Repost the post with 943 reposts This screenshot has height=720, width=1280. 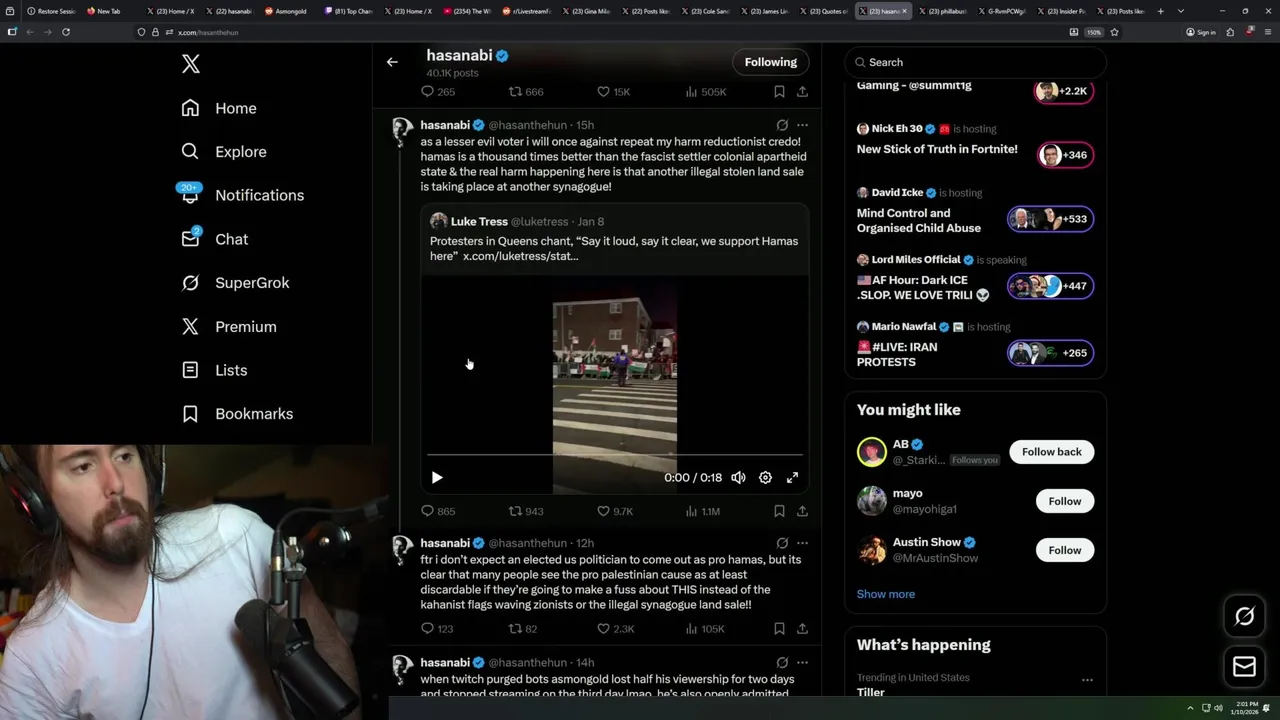coord(526,511)
